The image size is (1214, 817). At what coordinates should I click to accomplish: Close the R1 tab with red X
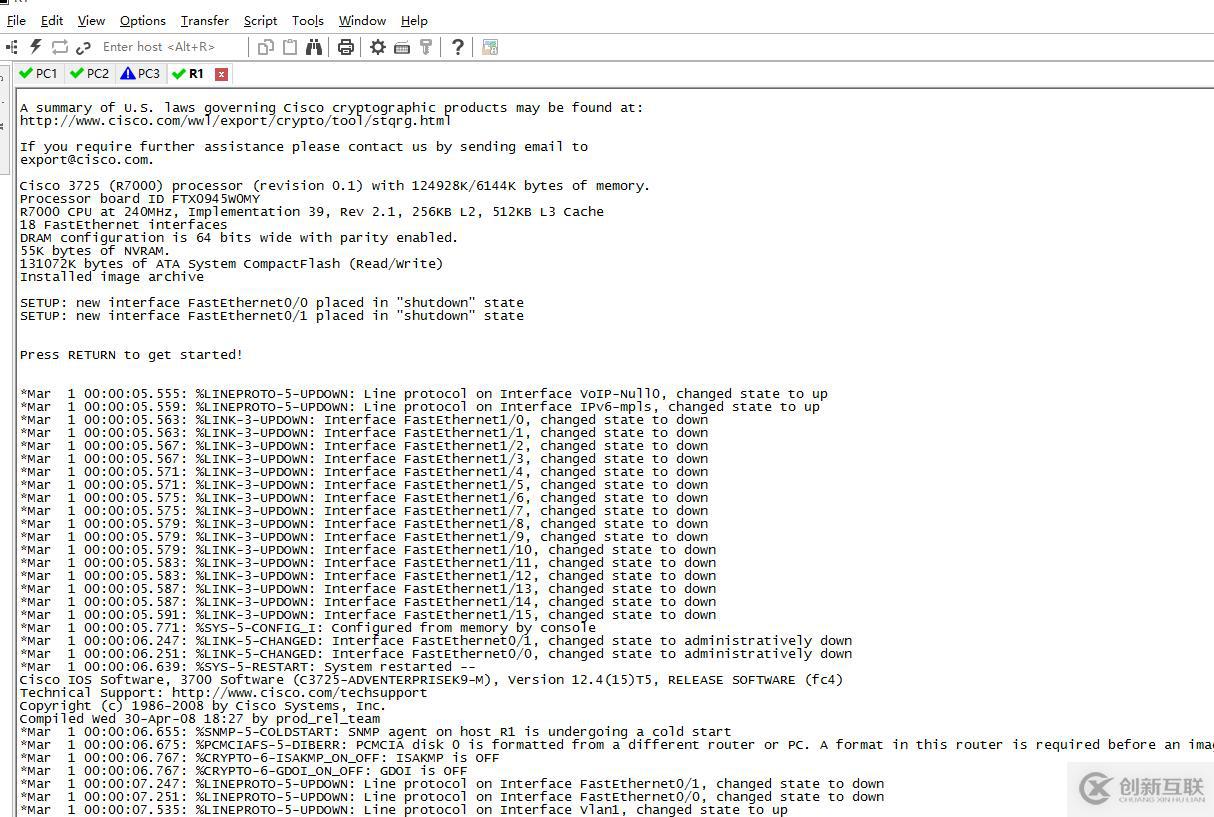[x=222, y=74]
